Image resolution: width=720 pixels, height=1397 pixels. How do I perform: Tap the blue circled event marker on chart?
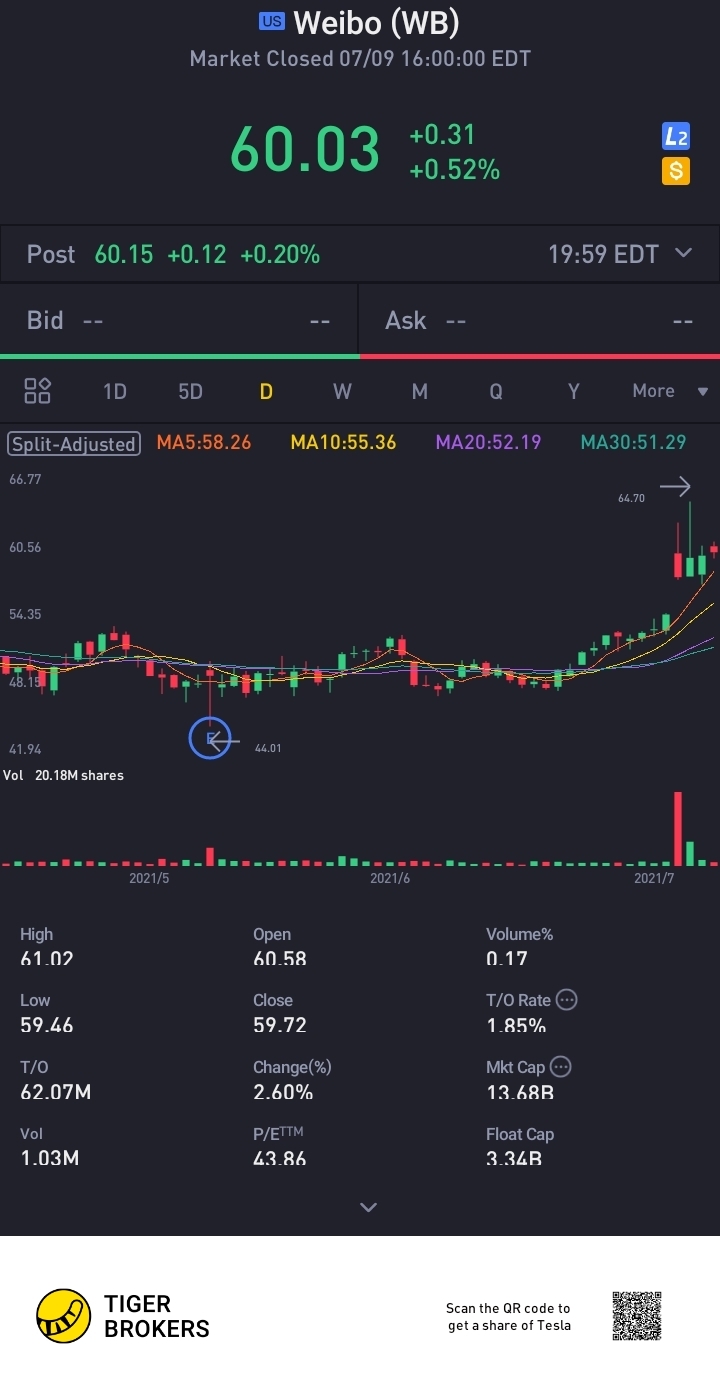coord(210,739)
